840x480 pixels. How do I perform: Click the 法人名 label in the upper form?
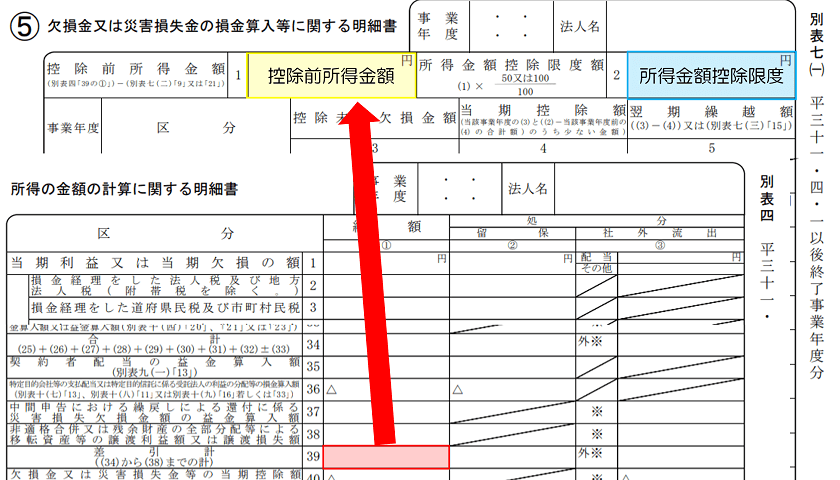point(580,26)
